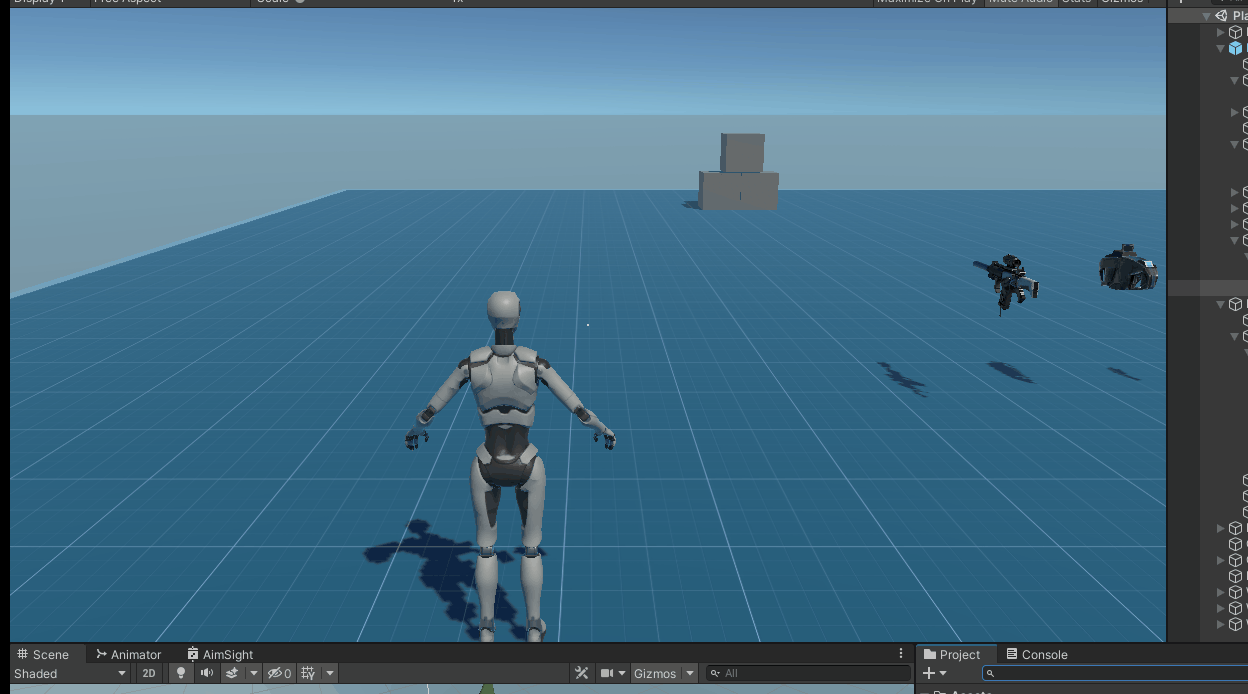Open the grid settings dropdown arrow
Screen dimensions: 1248x694
330,673
